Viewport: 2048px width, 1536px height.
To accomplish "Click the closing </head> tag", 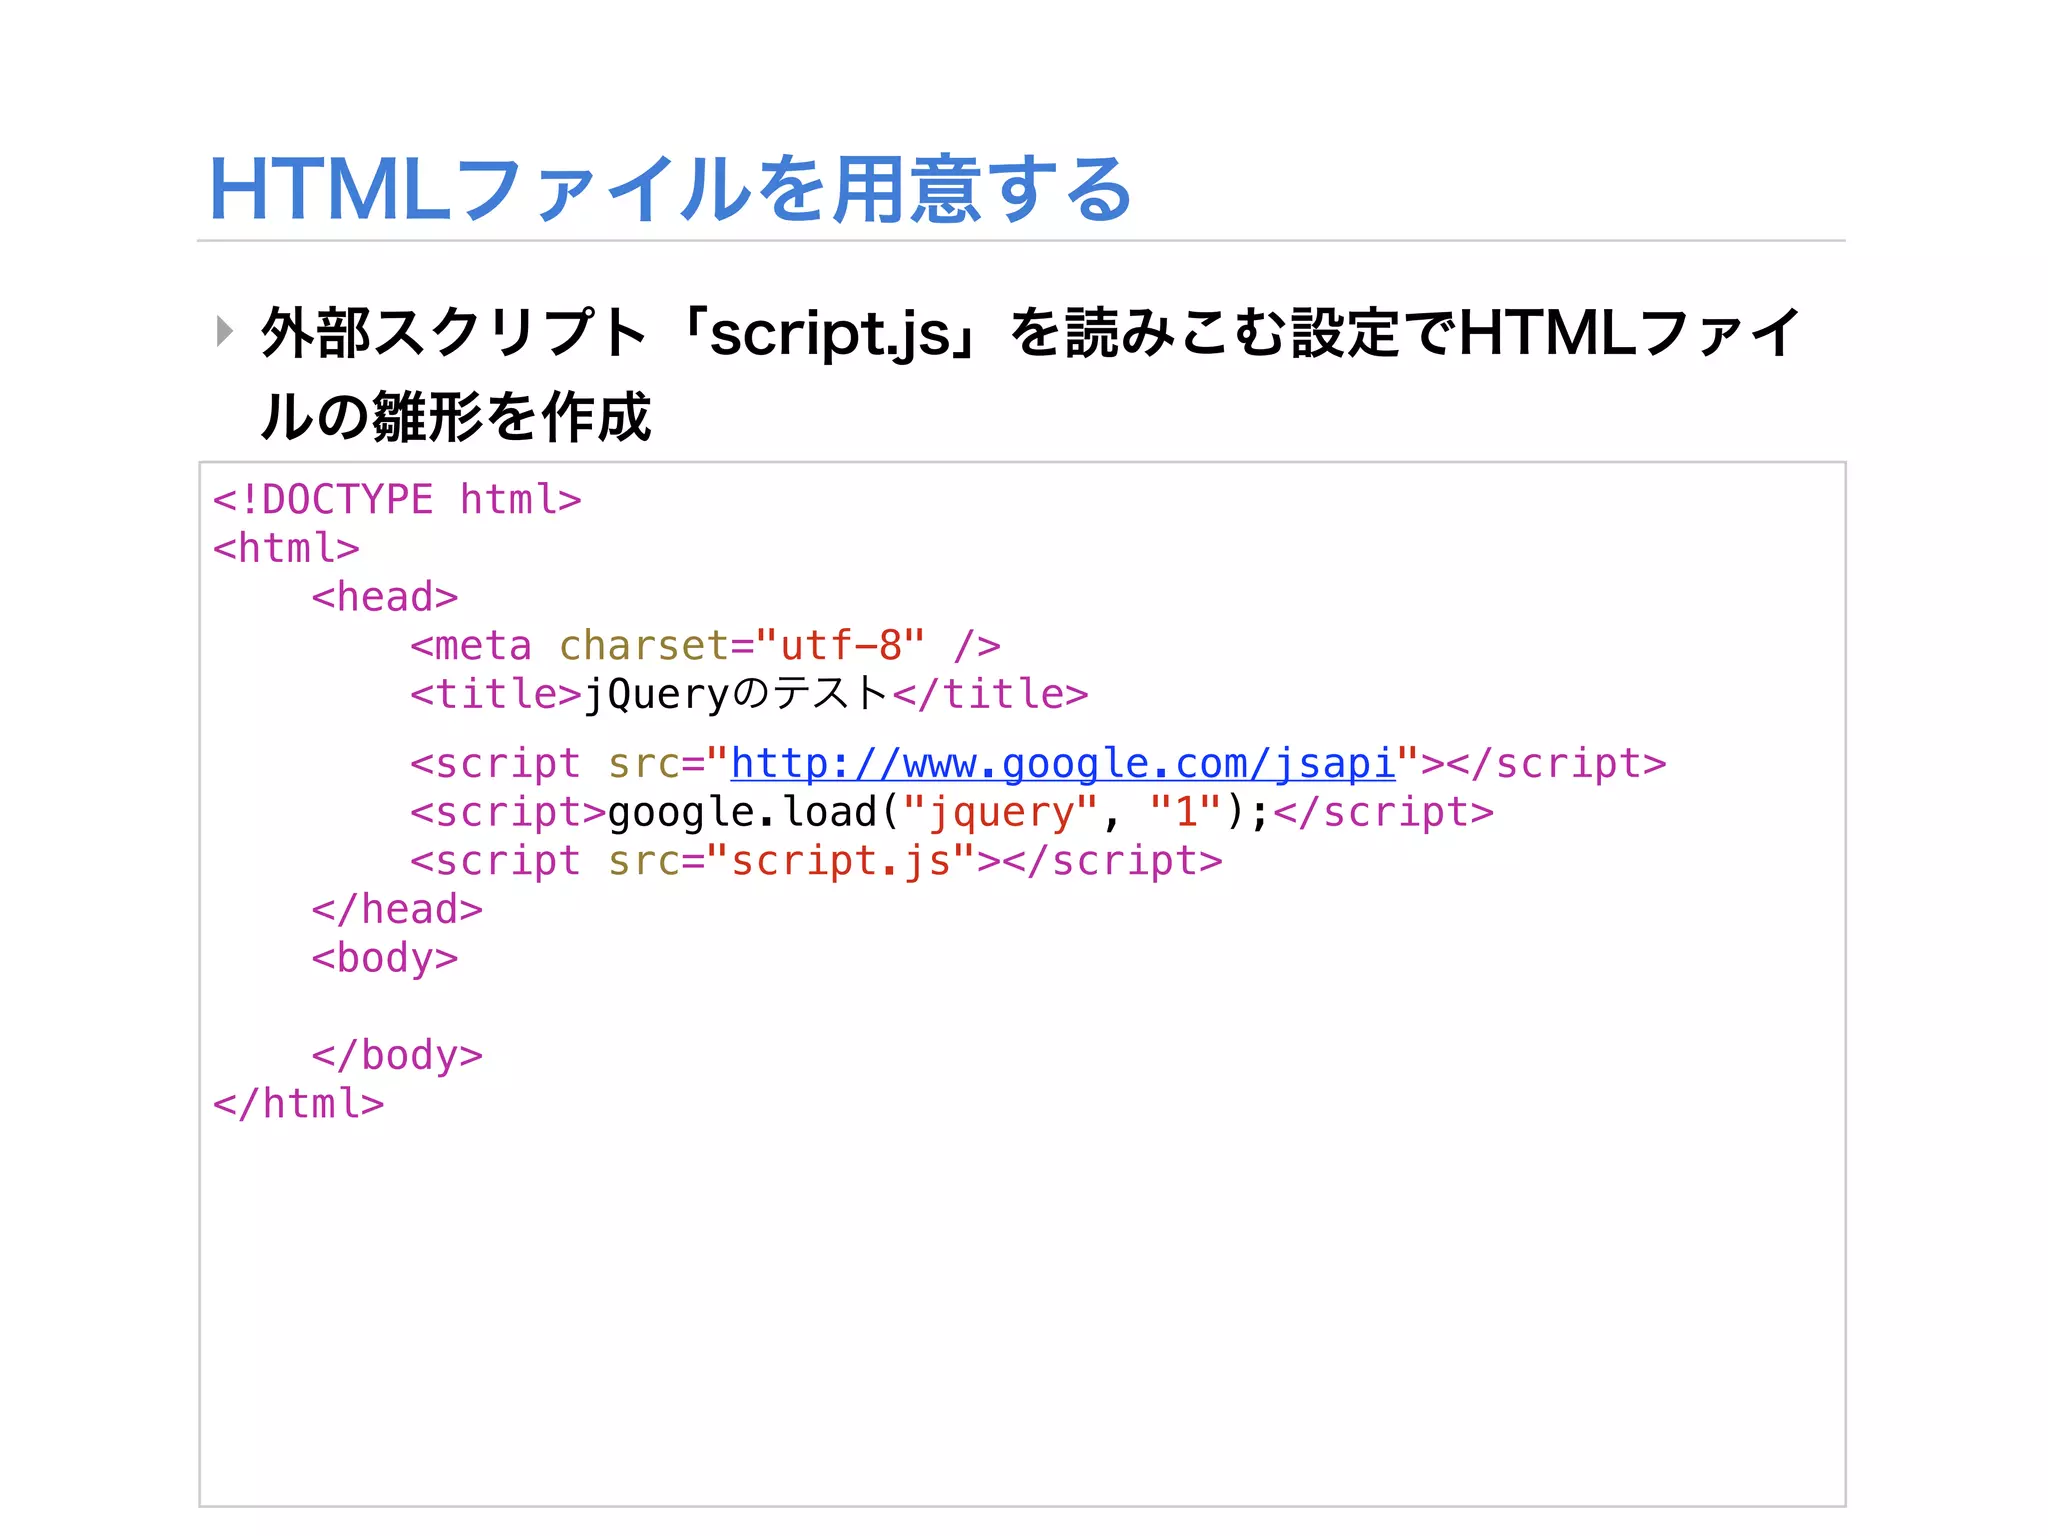I will (397, 910).
